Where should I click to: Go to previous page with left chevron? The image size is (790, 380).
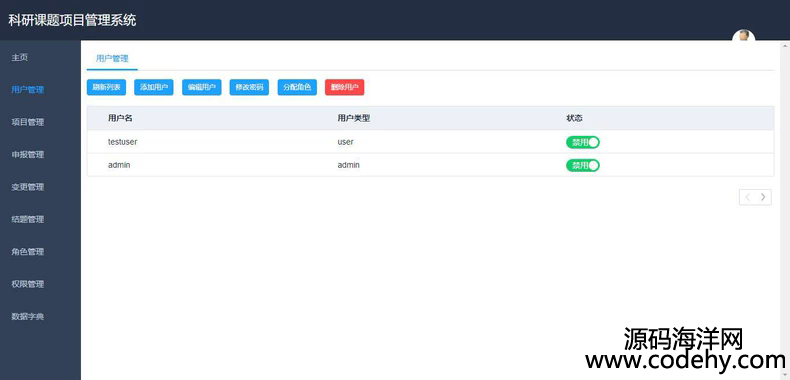click(748, 197)
